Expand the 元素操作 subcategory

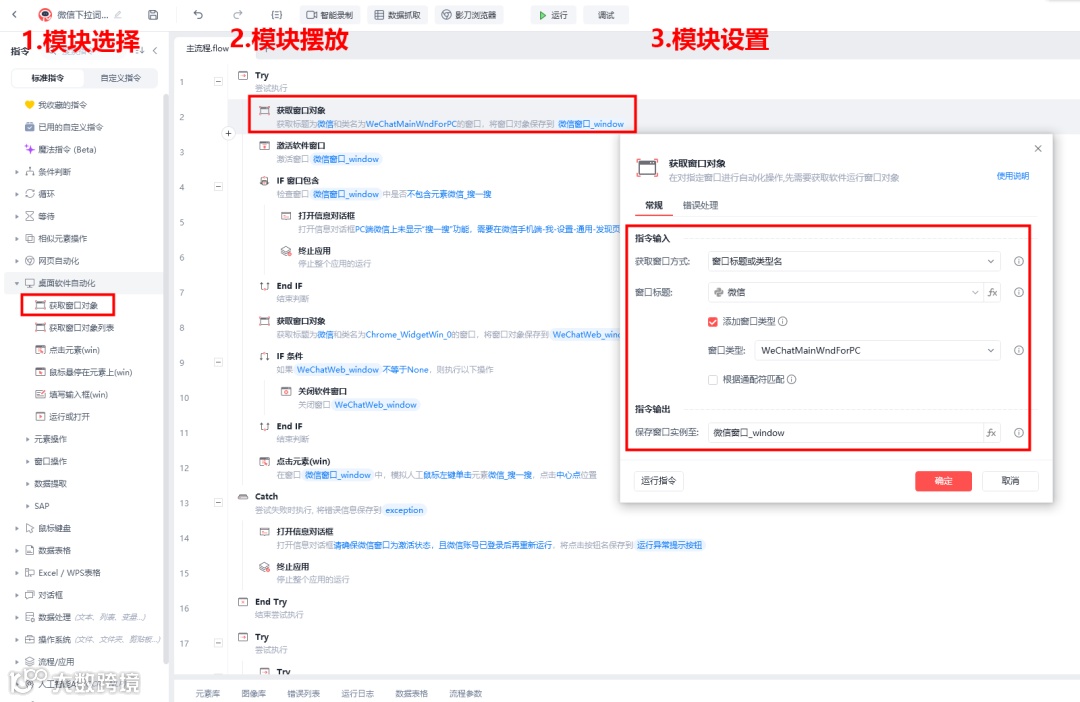[x=28, y=439]
